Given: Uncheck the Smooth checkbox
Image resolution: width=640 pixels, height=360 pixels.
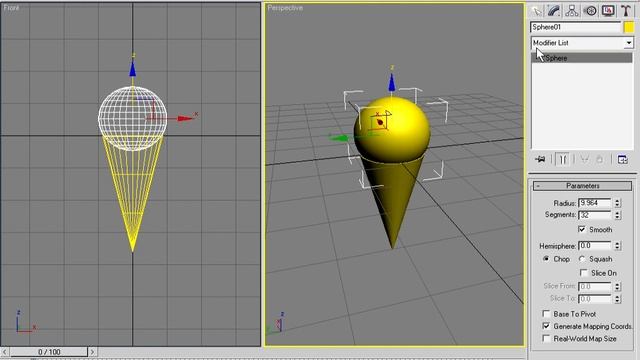Looking at the screenshot, I should pyautogui.click(x=582, y=229).
